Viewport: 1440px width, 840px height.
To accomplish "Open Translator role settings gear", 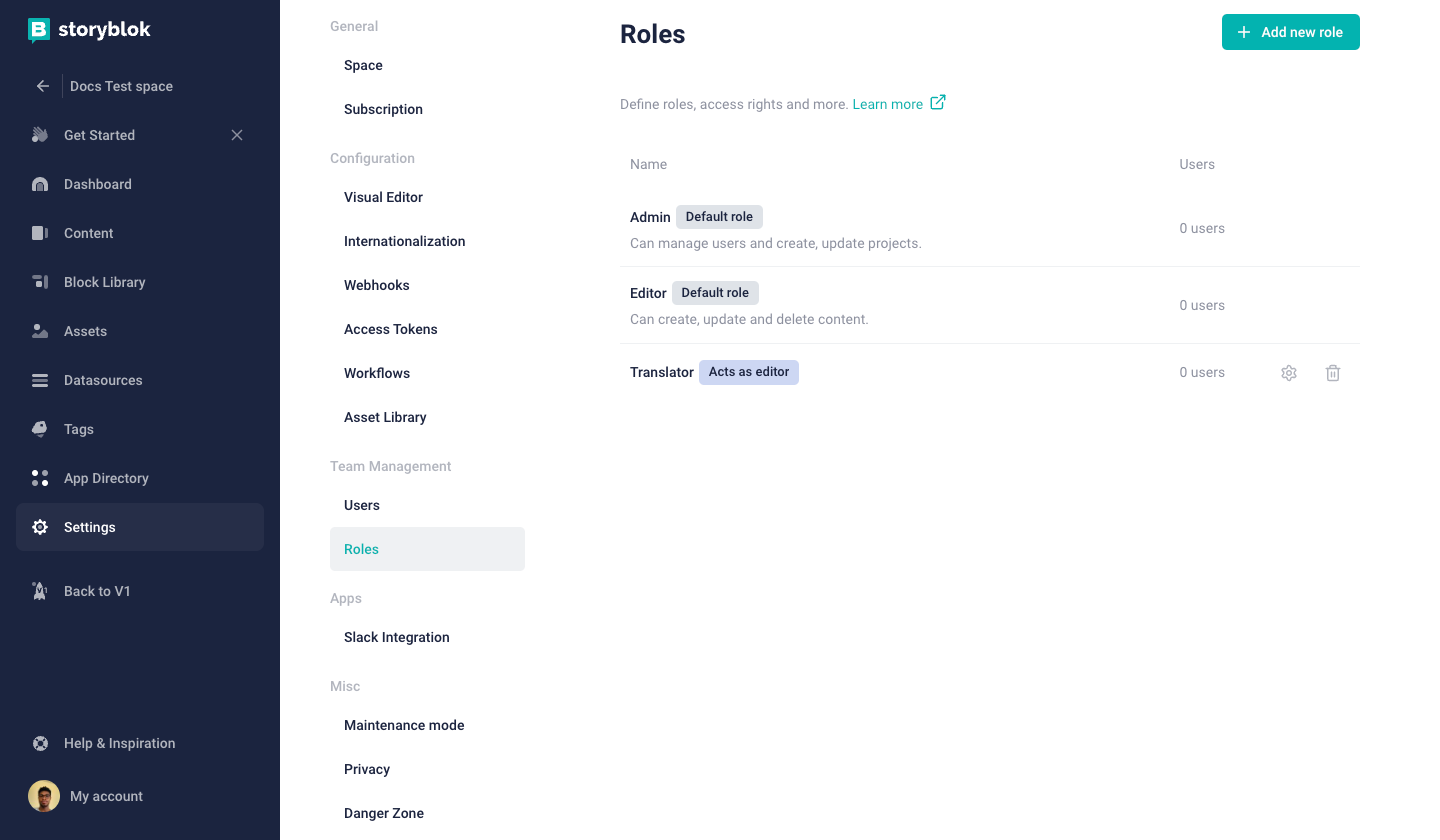I will [x=1289, y=373].
